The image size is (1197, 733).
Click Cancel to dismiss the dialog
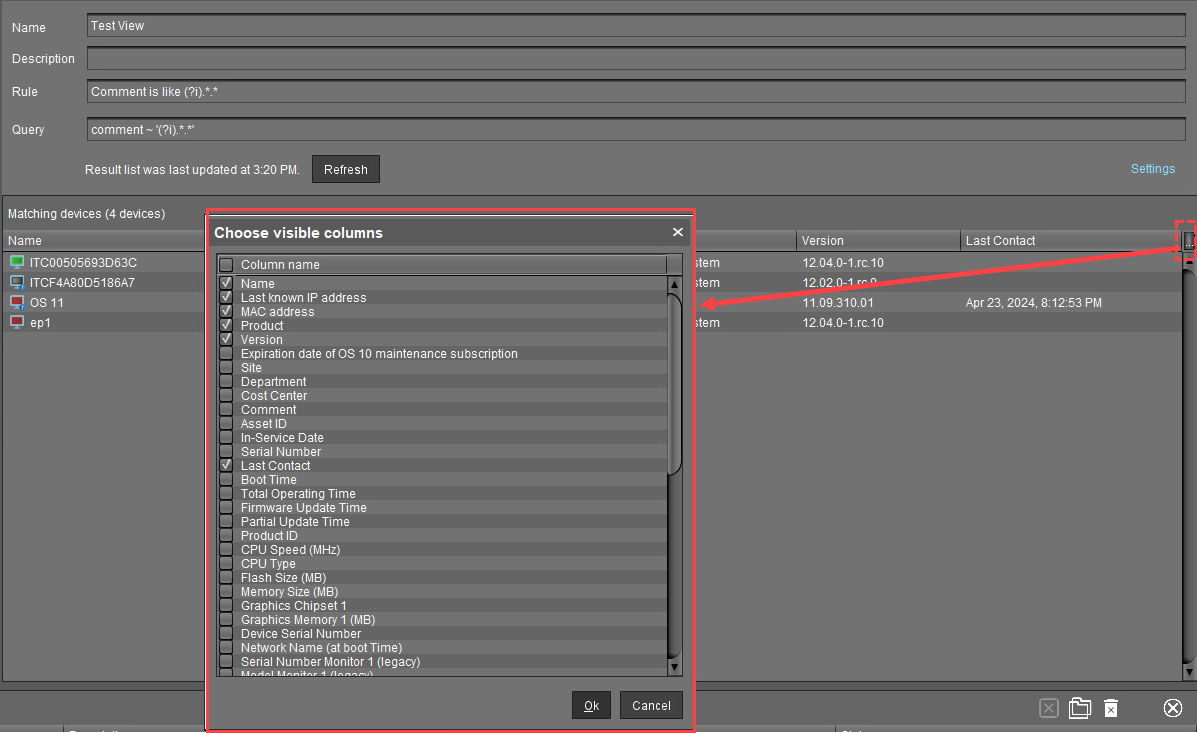651,705
